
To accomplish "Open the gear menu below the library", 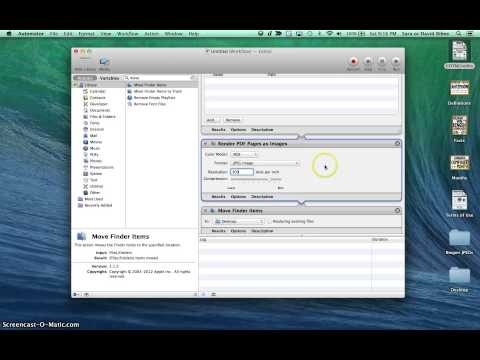I will (x=77, y=294).
